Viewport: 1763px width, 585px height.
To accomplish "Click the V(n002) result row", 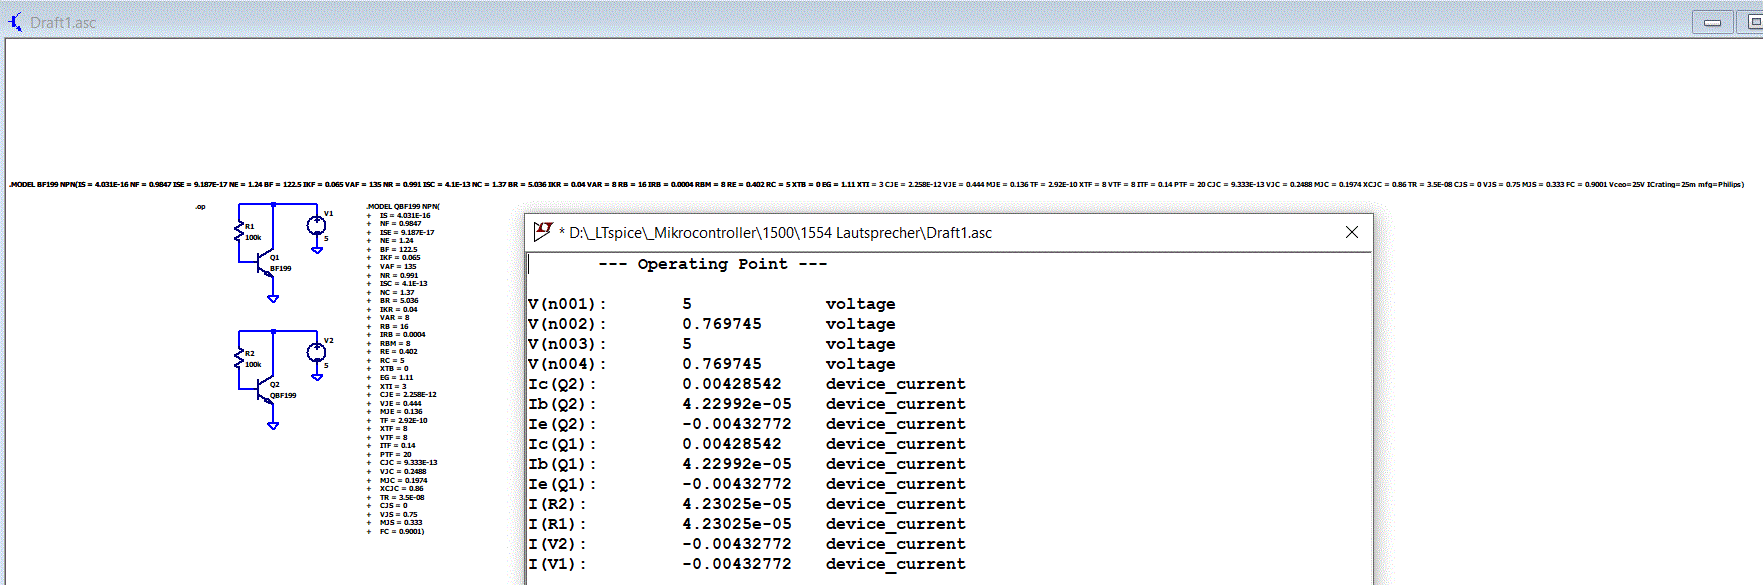I will (712, 324).
